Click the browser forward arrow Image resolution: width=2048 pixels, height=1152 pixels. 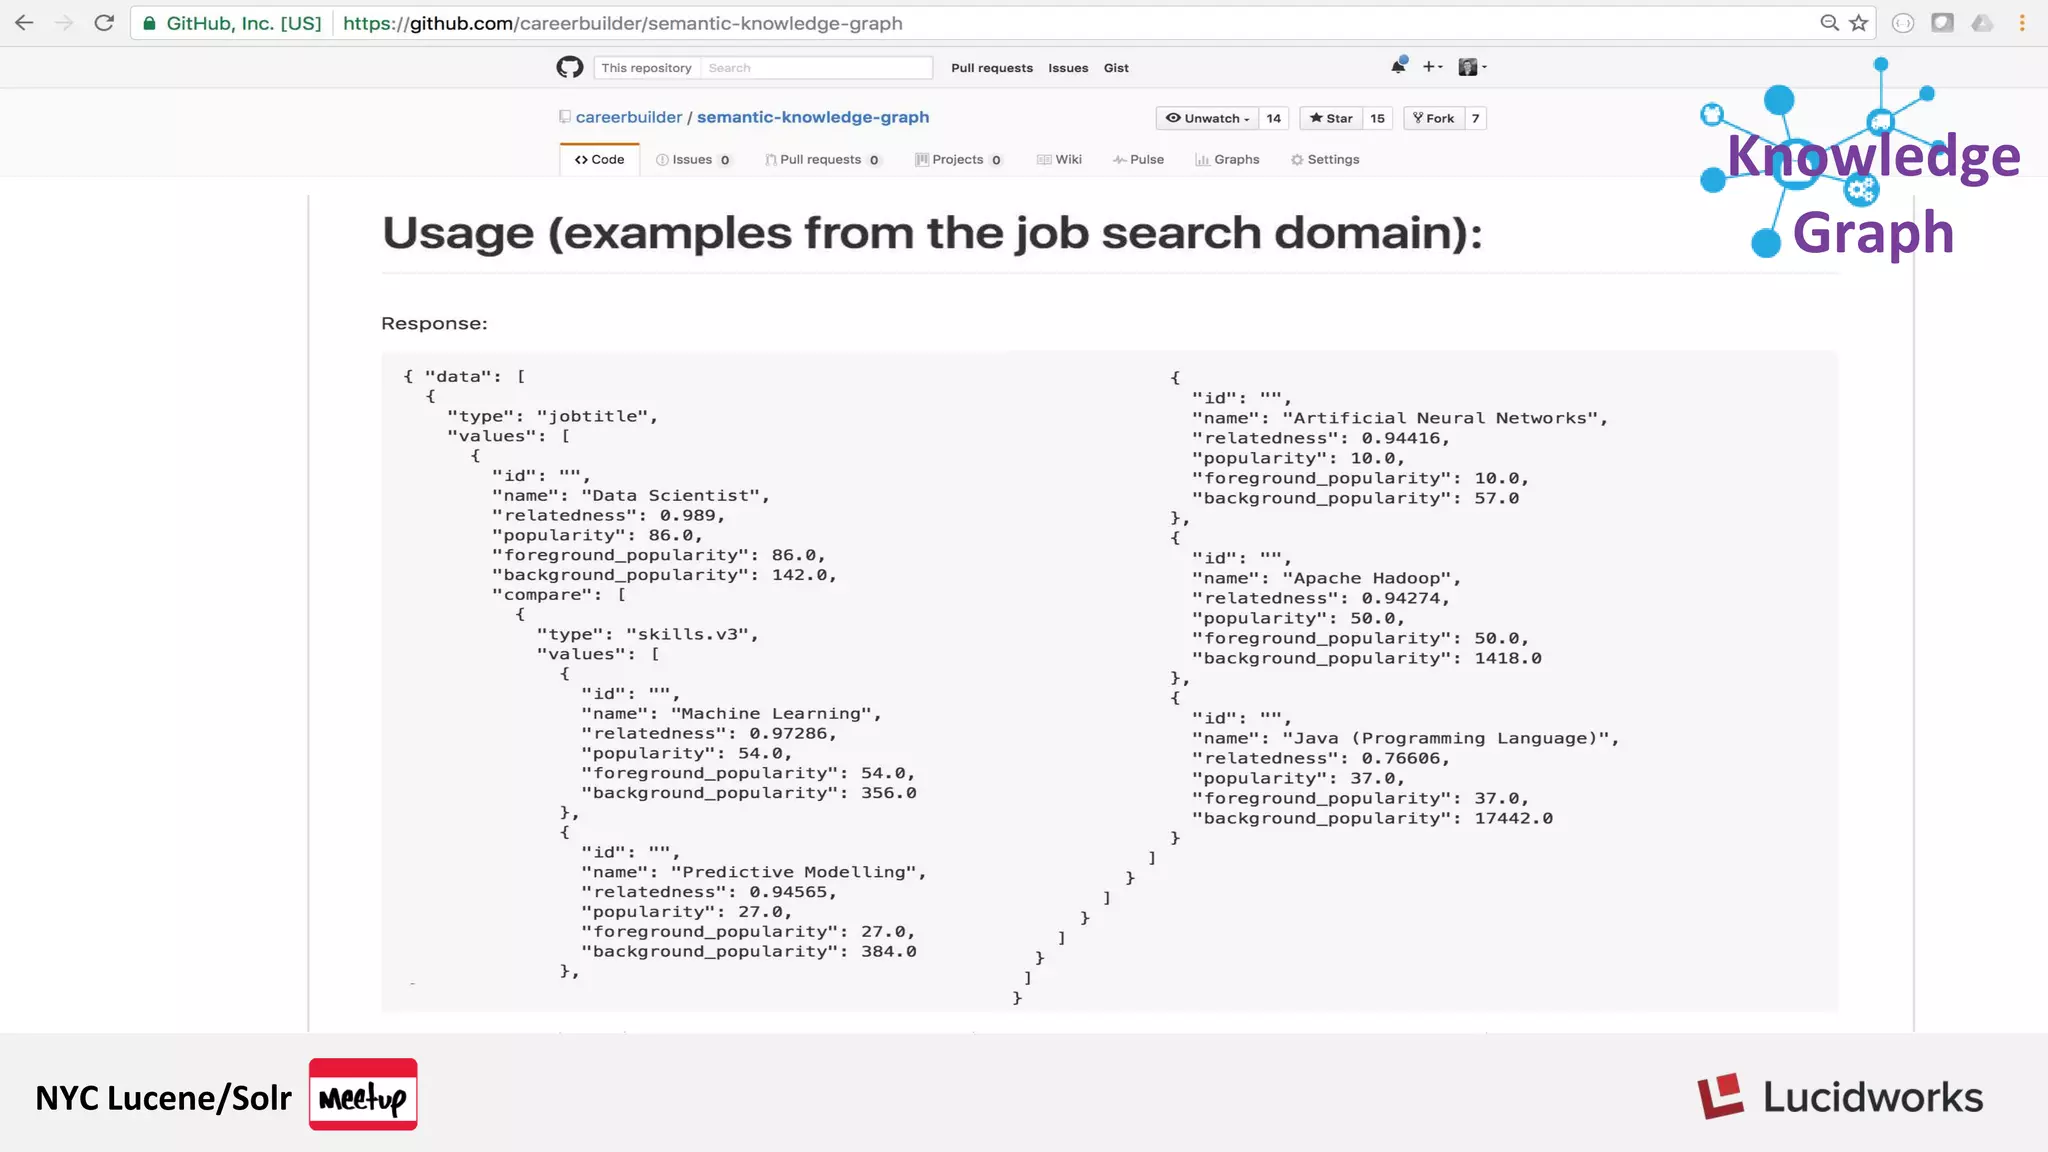[x=64, y=23]
